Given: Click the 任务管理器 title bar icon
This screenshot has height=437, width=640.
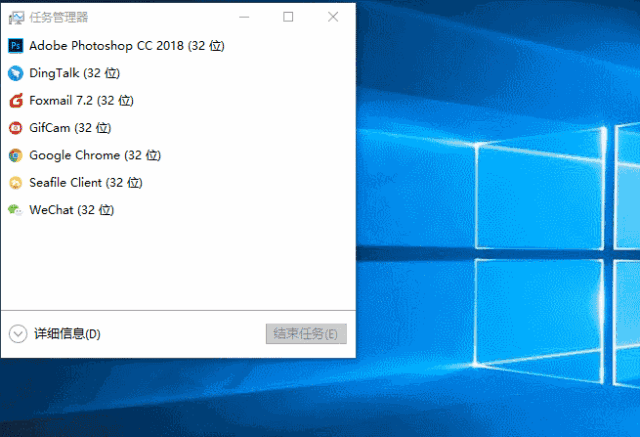Looking at the screenshot, I should 16,17.
